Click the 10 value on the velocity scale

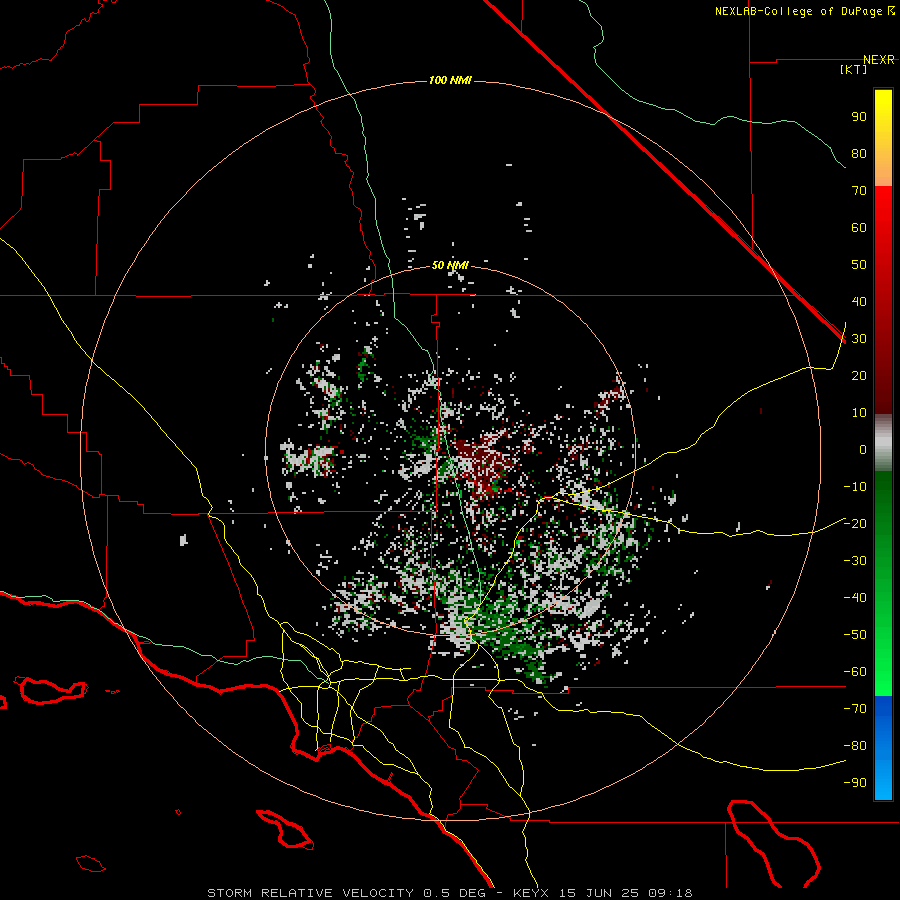coord(859,413)
